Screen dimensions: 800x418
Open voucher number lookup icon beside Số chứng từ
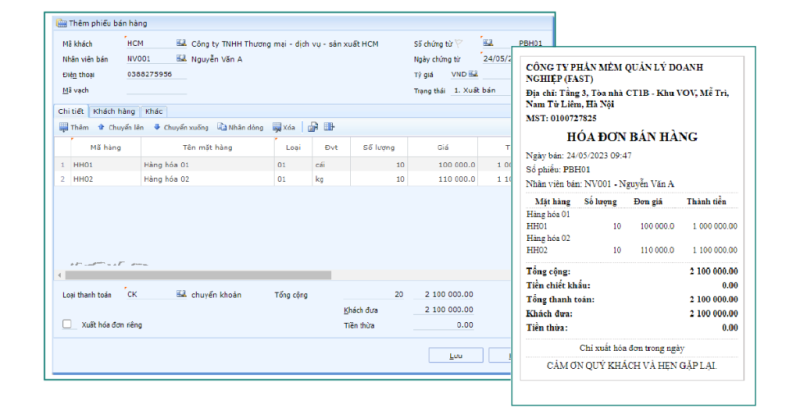[488, 43]
